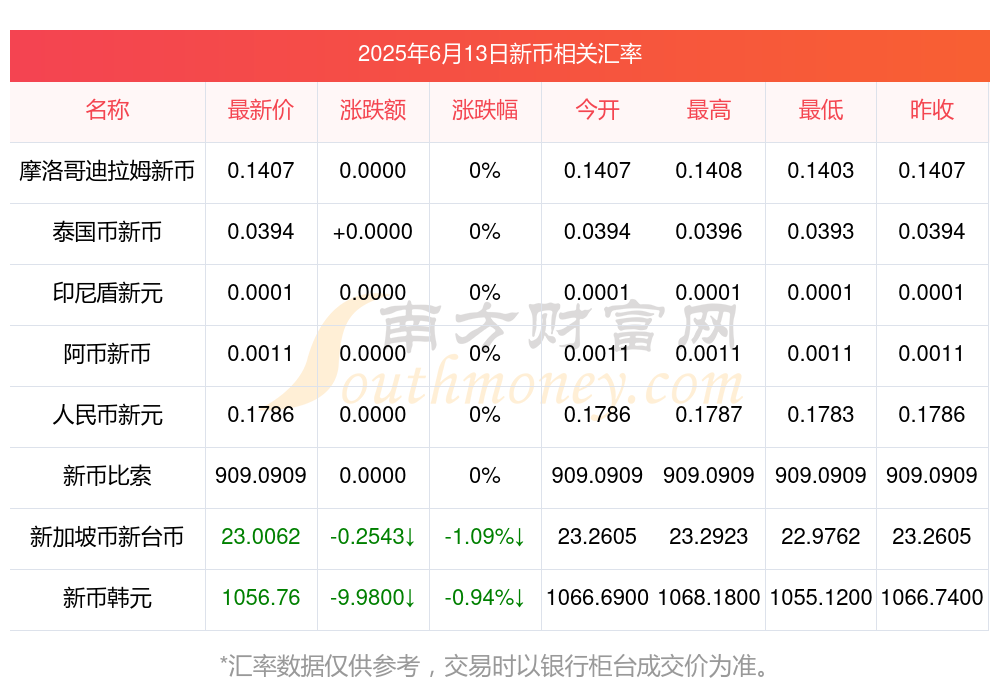
Task: Click the row name 人民币新元
Action: click(x=107, y=415)
